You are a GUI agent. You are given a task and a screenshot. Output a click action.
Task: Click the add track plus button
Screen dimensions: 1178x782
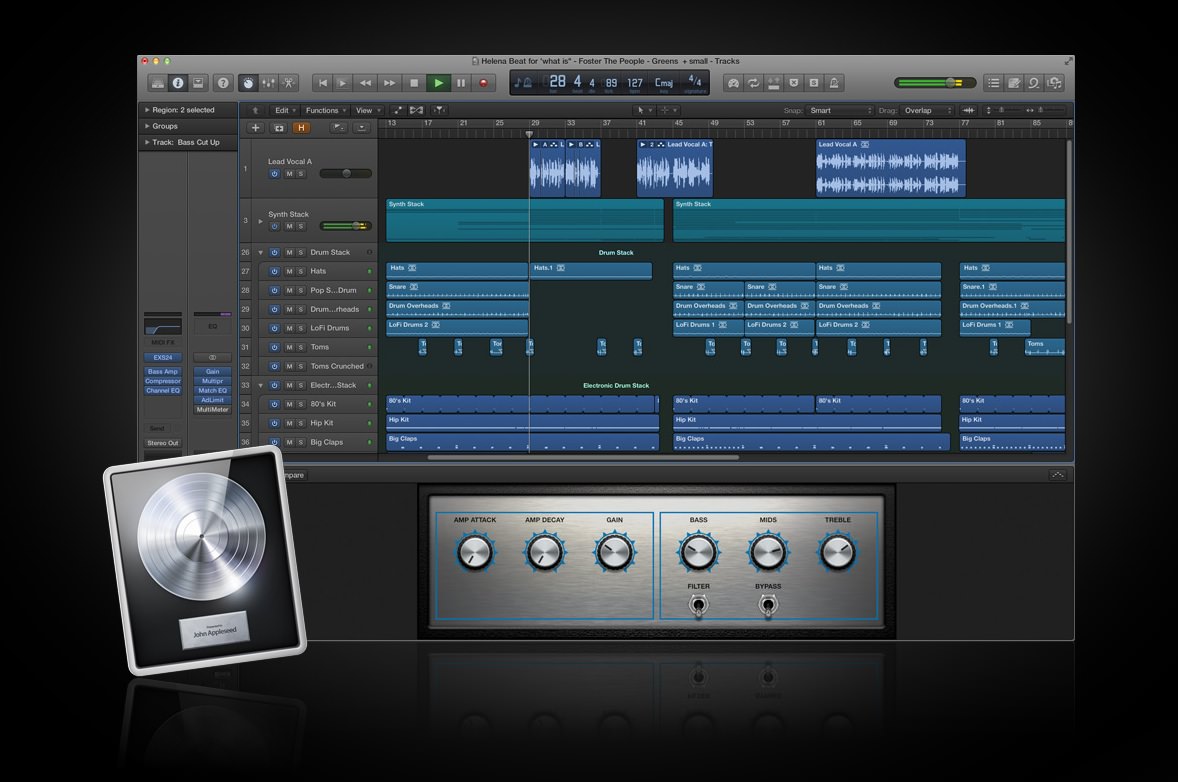255,128
